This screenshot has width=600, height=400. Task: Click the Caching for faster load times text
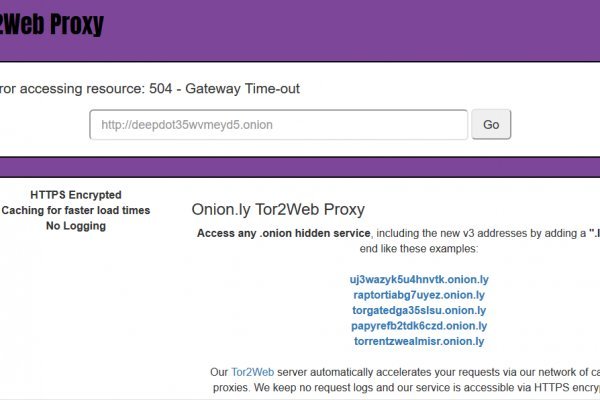tap(76, 210)
